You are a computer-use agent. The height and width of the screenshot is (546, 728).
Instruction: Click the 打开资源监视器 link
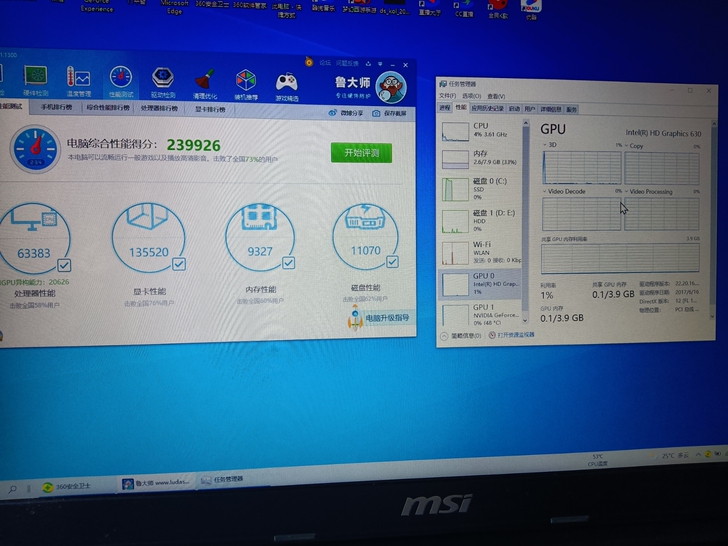coord(515,335)
